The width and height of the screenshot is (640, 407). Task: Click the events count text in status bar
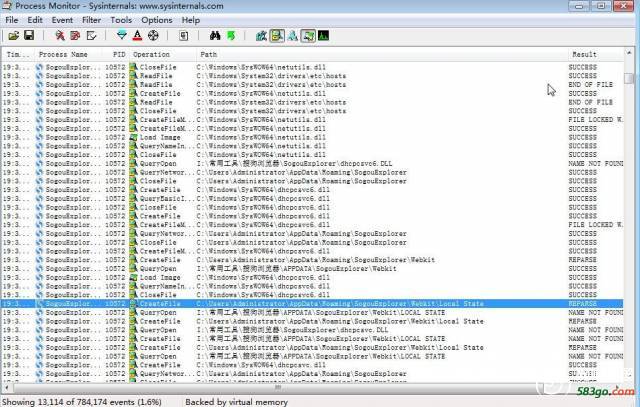82,402
